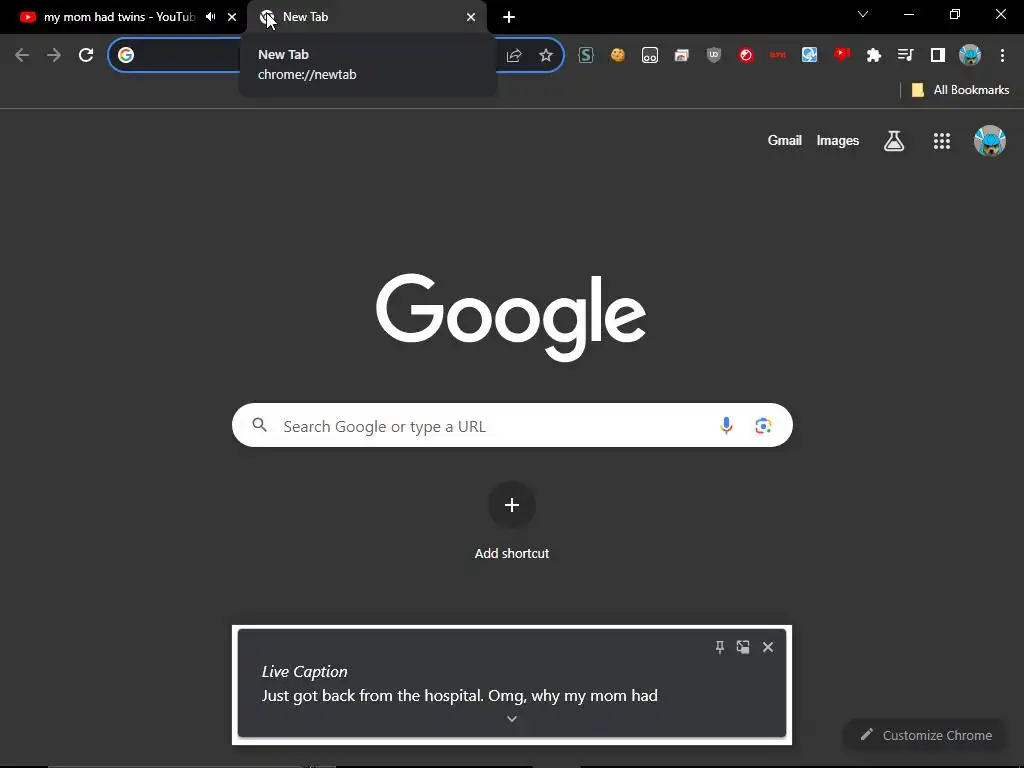Open the Extensions puzzle piece menu
The width and height of the screenshot is (1024, 768).
(x=874, y=56)
